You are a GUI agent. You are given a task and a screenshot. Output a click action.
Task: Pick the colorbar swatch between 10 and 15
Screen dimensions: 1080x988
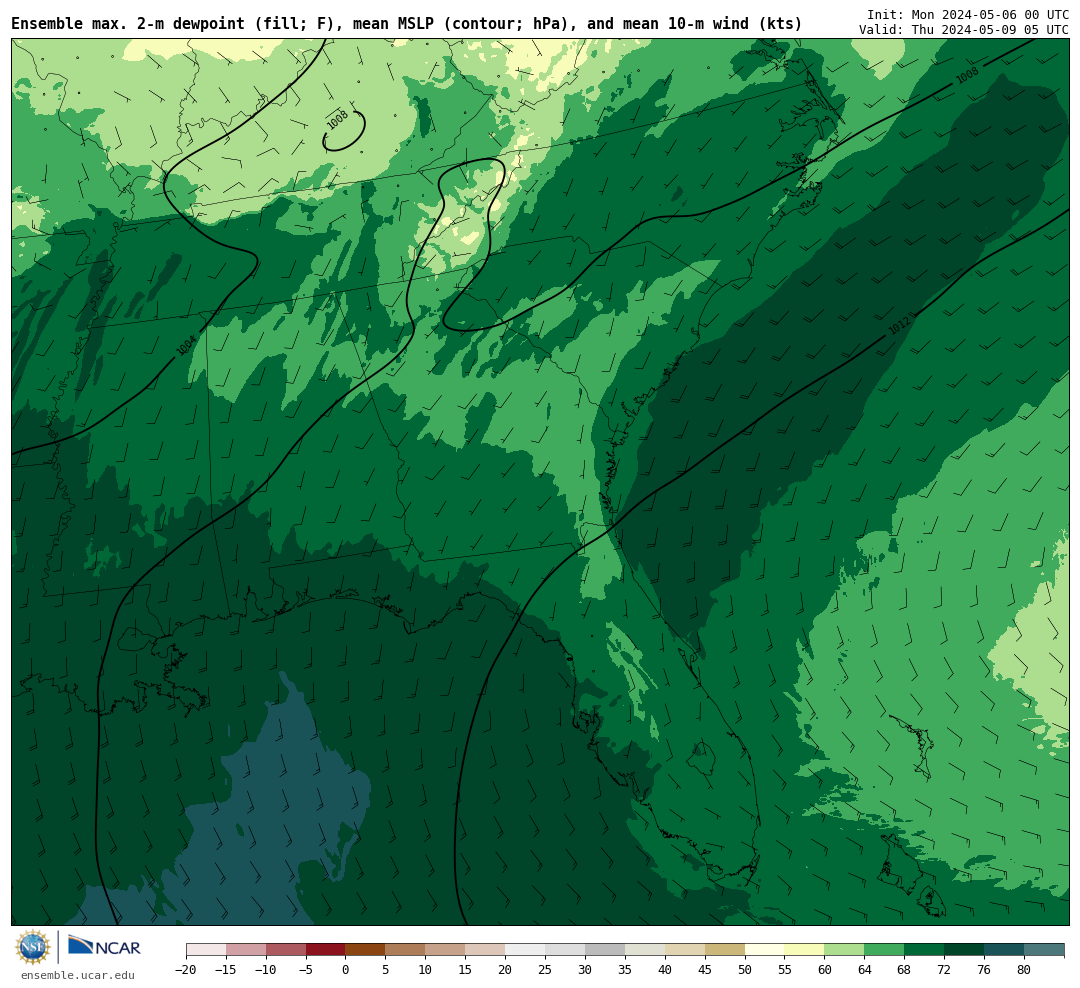pos(444,950)
